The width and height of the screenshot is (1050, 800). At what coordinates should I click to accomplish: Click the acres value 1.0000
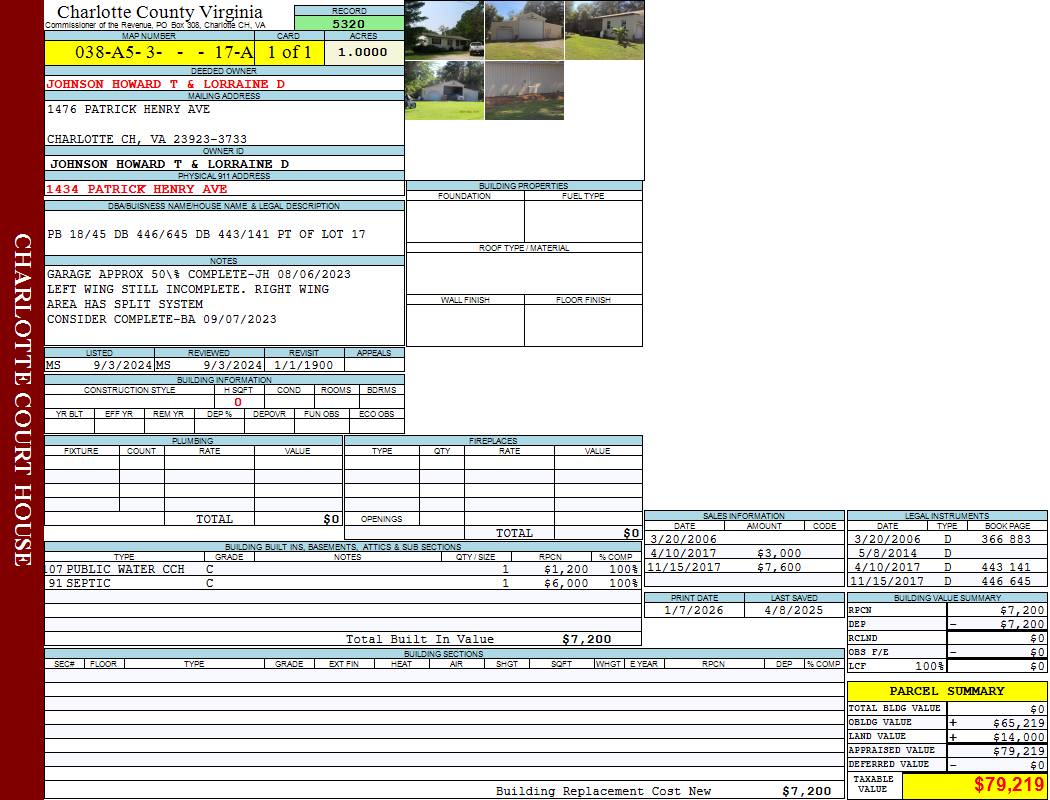point(363,52)
